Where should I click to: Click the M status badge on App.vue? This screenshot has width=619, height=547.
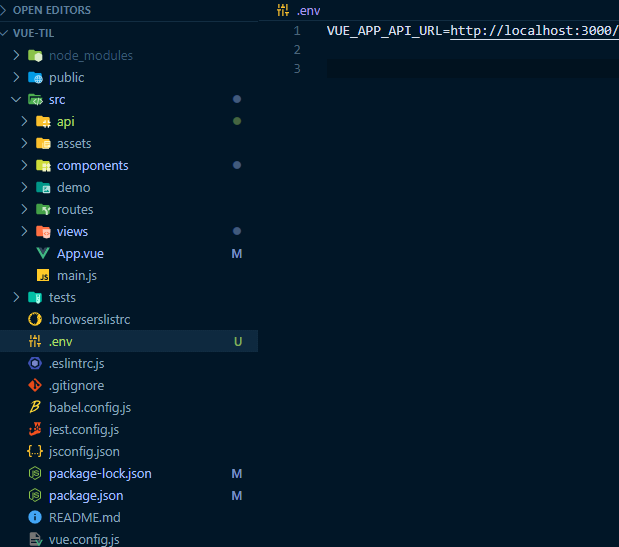click(237, 254)
